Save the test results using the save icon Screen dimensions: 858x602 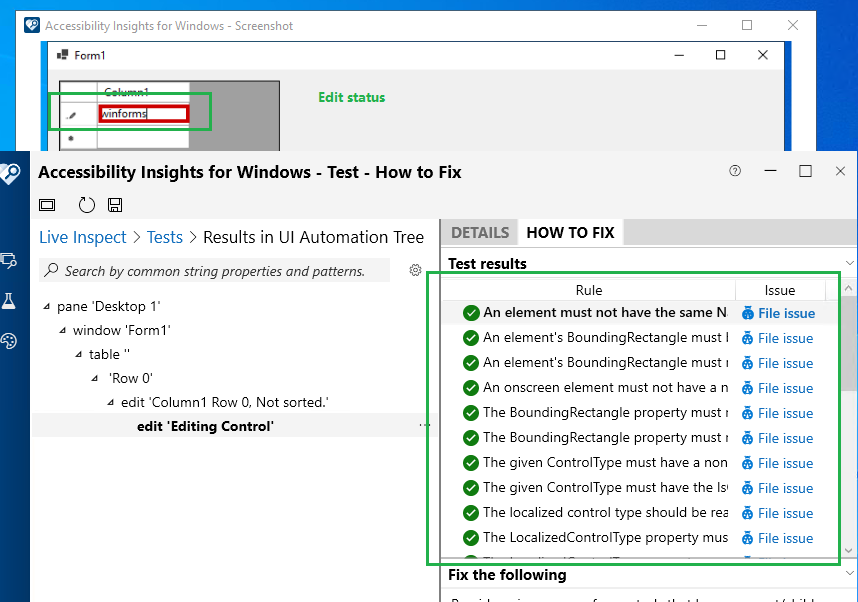115,204
